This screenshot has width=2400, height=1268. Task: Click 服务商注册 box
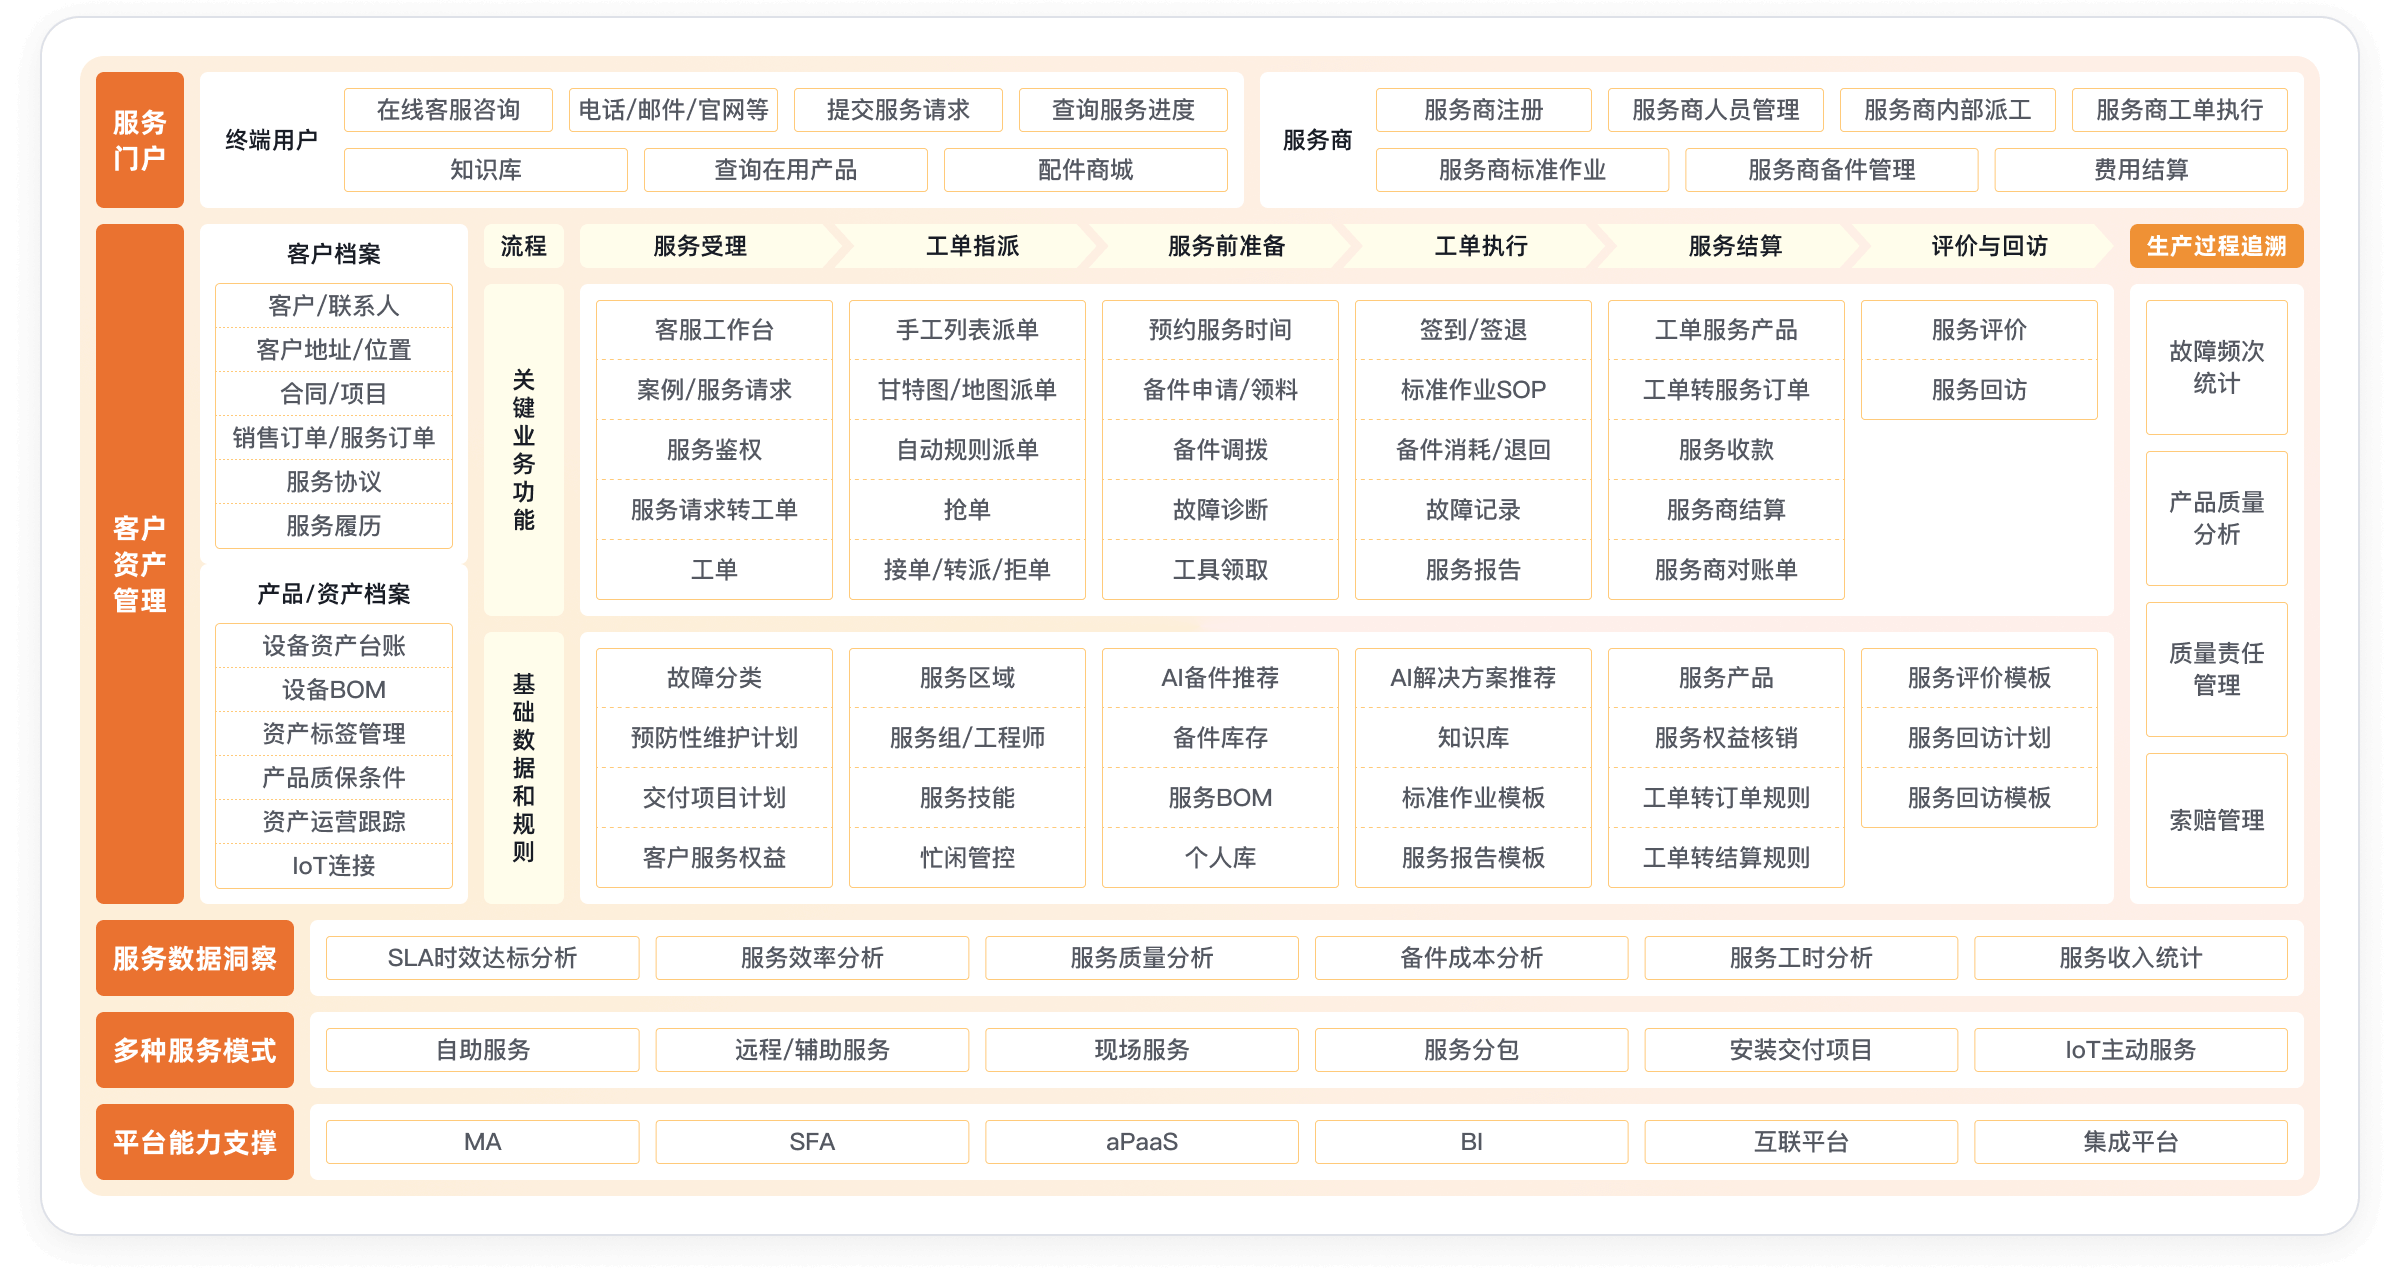coord(1483,110)
